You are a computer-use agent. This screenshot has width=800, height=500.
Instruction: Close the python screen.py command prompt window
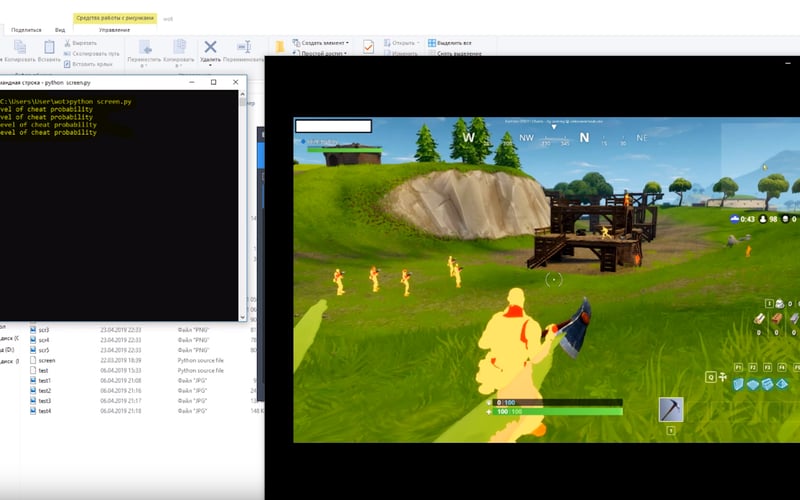[x=235, y=82]
